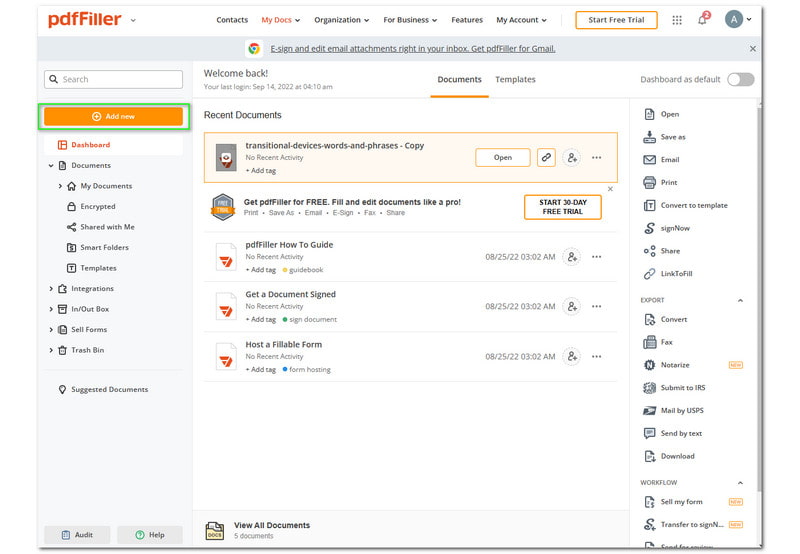The image size is (800, 554).
Task: Click Features in top navigation
Action: pyautogui.click(x=467, y=20)
